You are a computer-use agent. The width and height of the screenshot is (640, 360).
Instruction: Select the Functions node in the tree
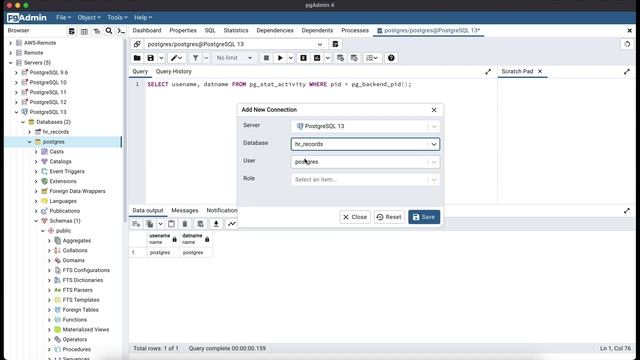point(74,320)
